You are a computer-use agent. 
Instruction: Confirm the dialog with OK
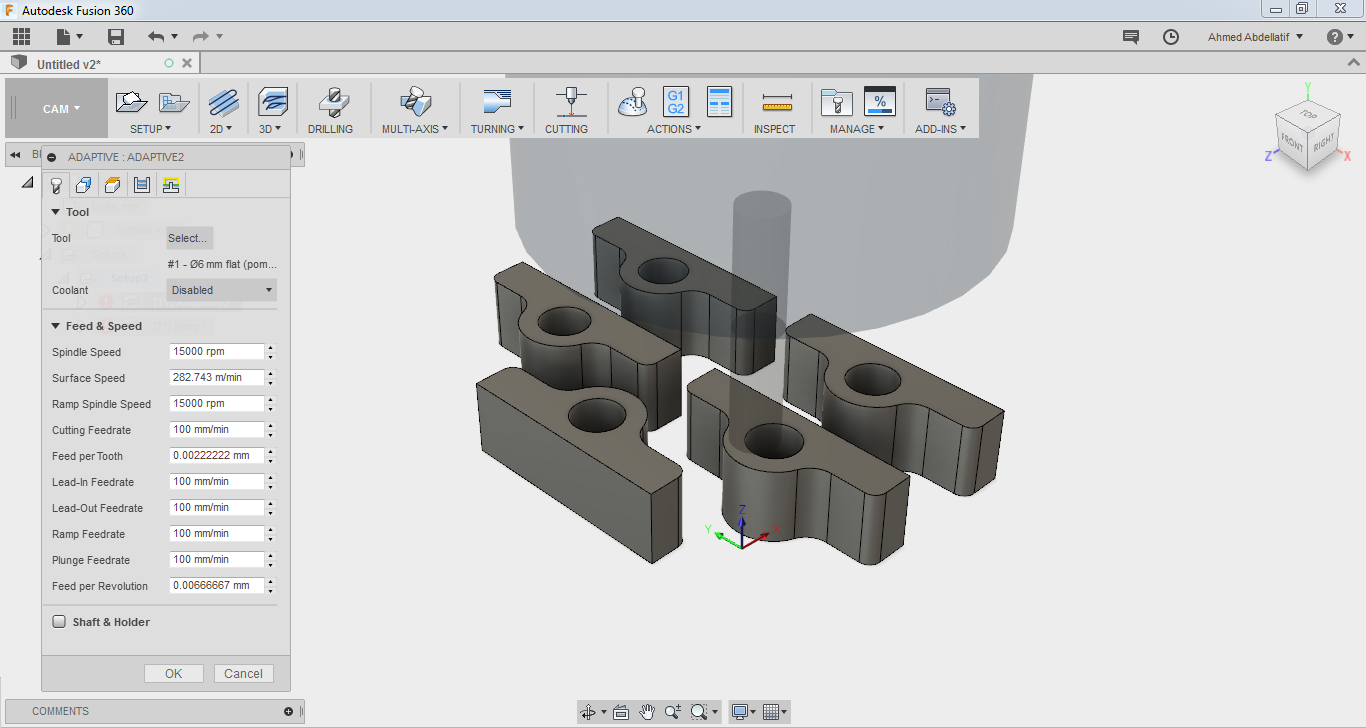[174, 674]
